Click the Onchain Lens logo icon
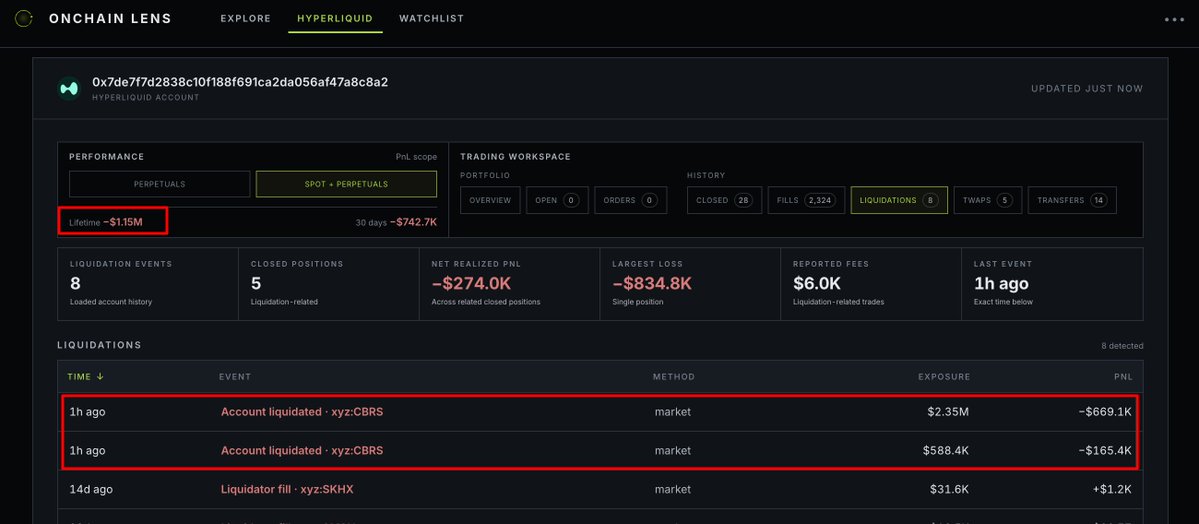 tap(24, 18)
